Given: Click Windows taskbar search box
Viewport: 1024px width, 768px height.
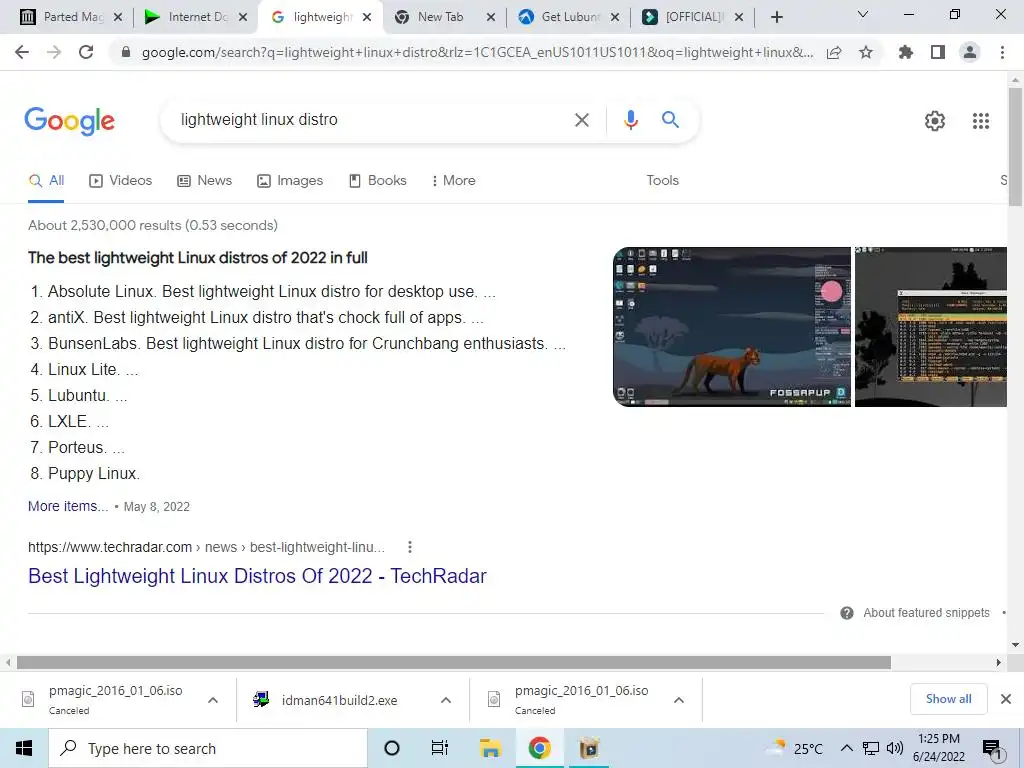Looking at the screenshot, I should coord(208,748).
